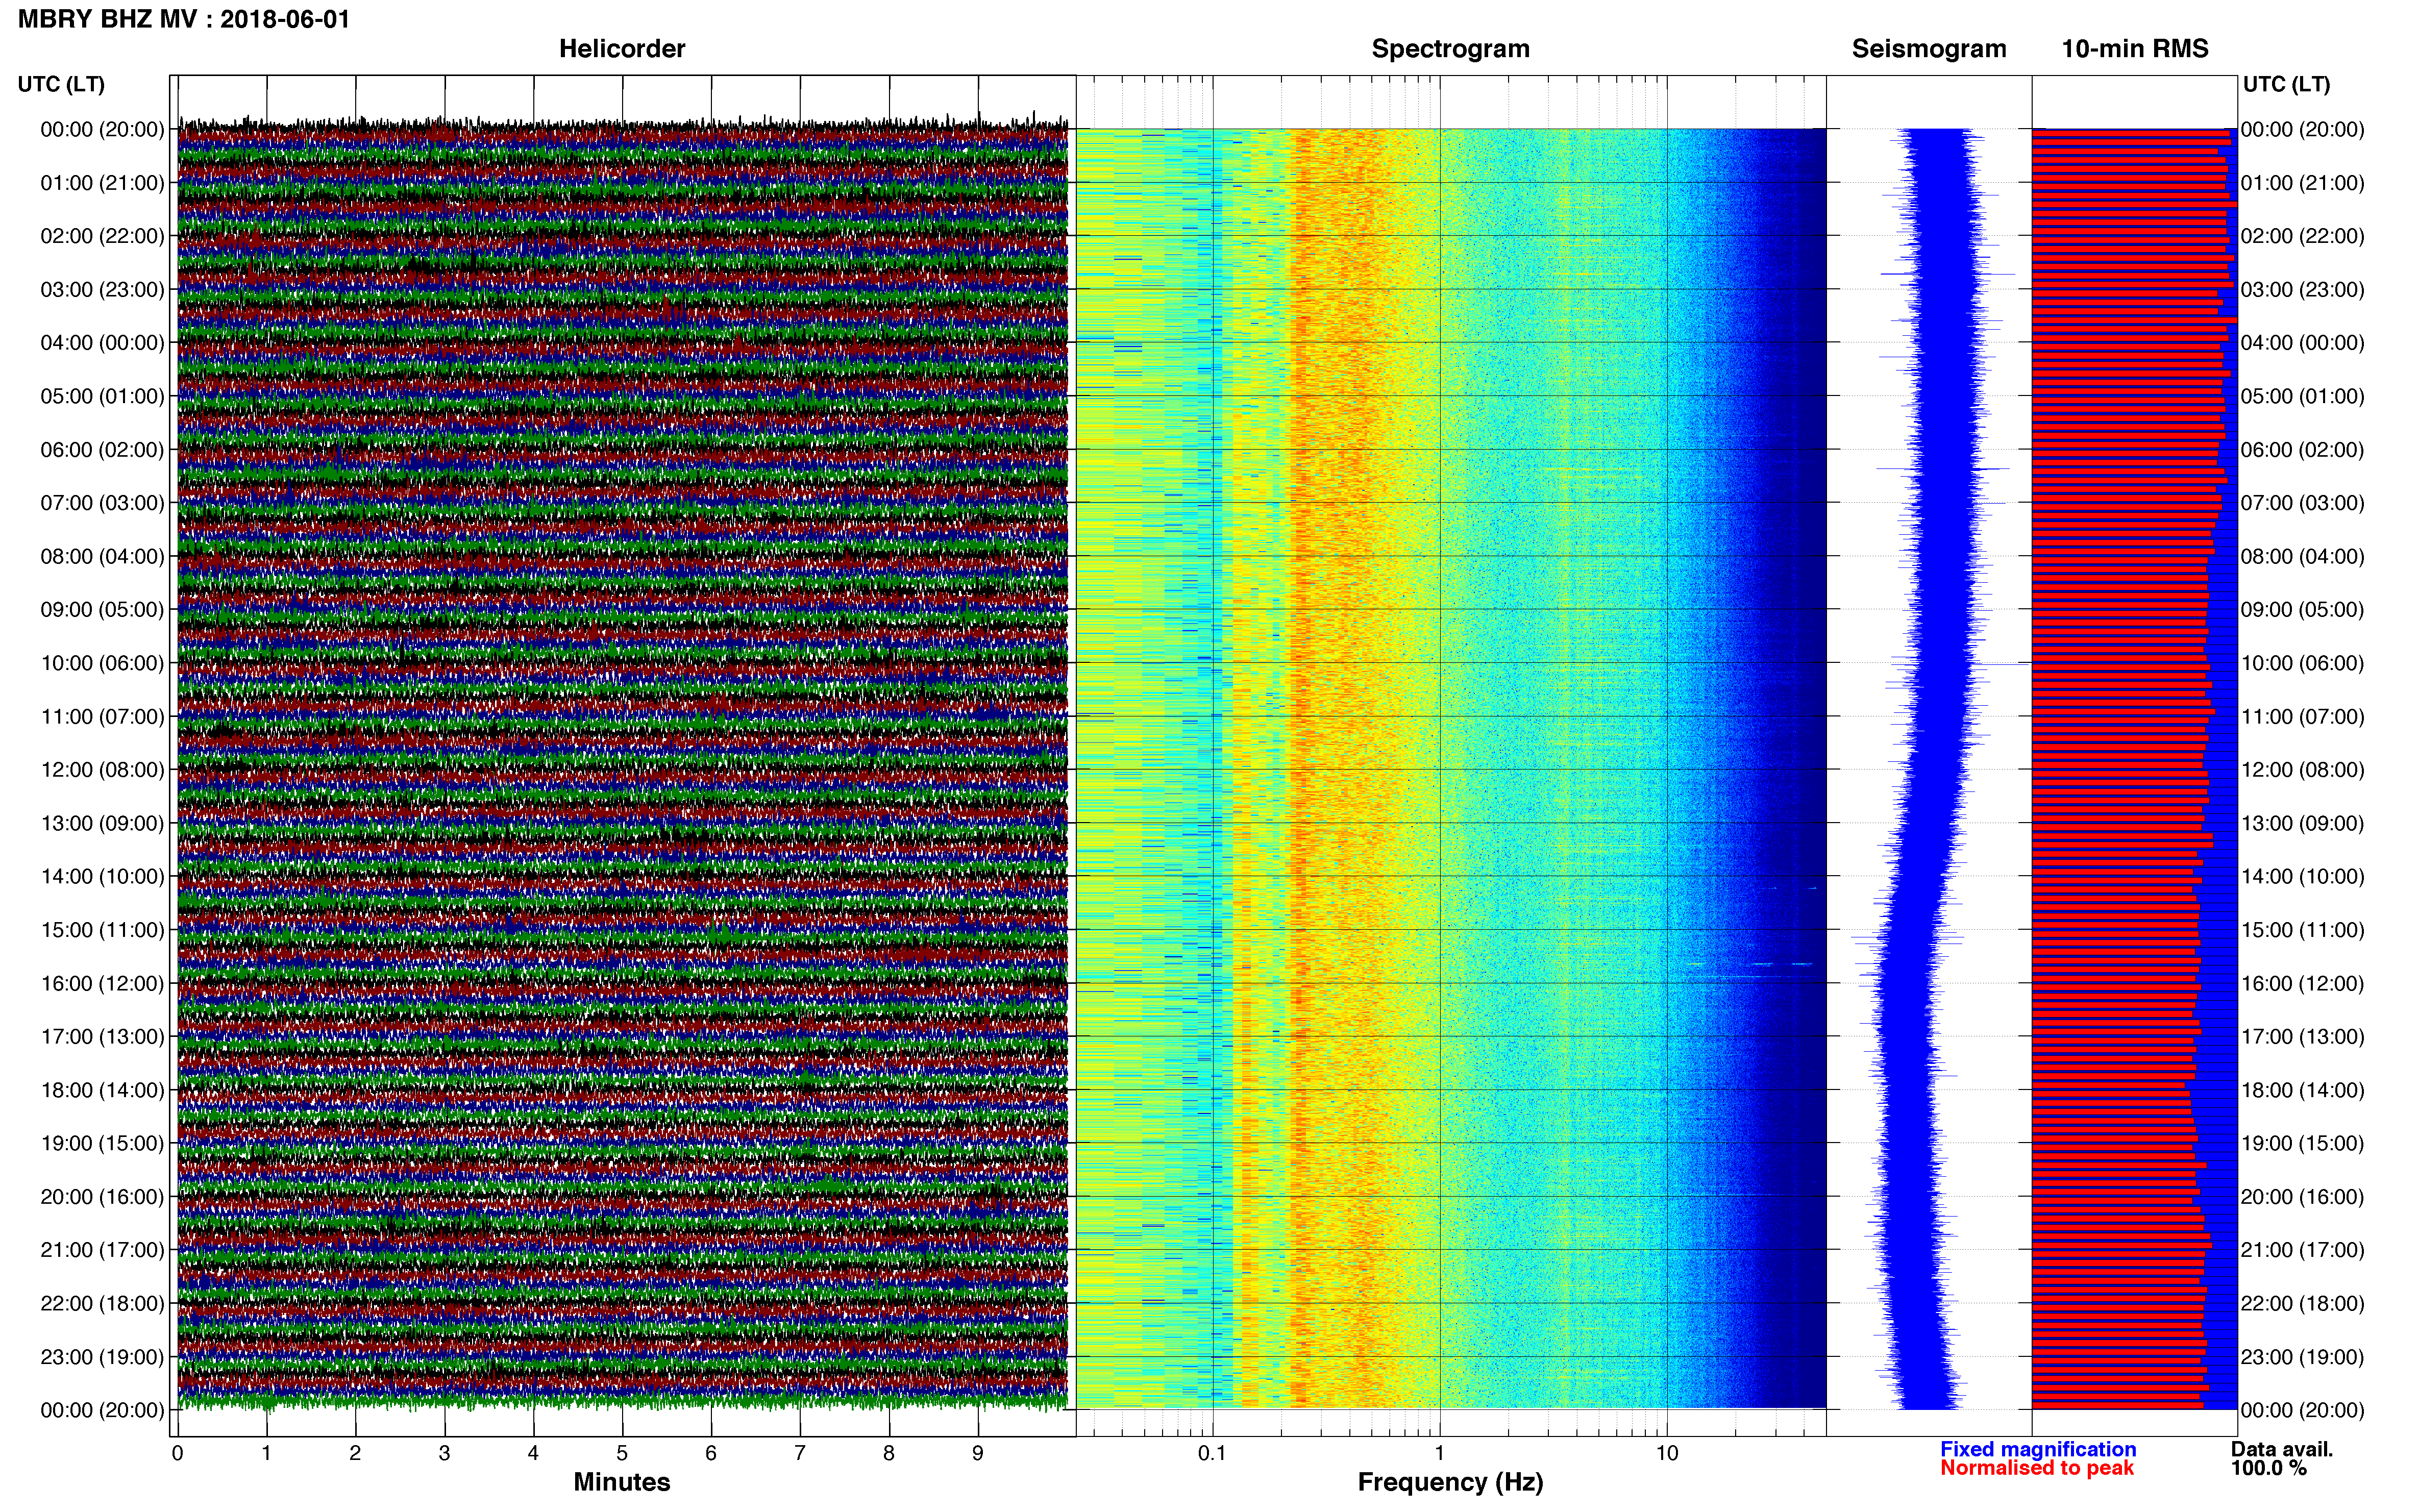Screen dimensions: 2419x1512
Task: Click the left 'UTC (LT)' axis label
Action: tap(61, 84)
